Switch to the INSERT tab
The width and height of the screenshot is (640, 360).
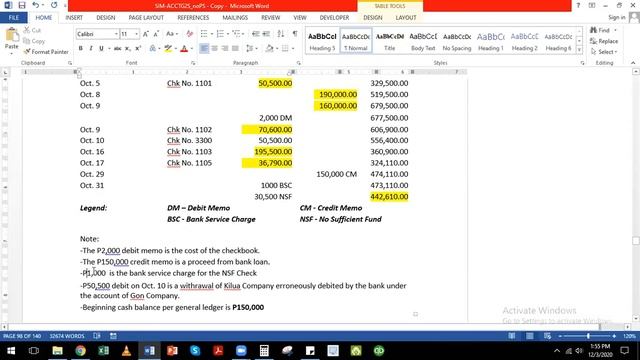74,18
